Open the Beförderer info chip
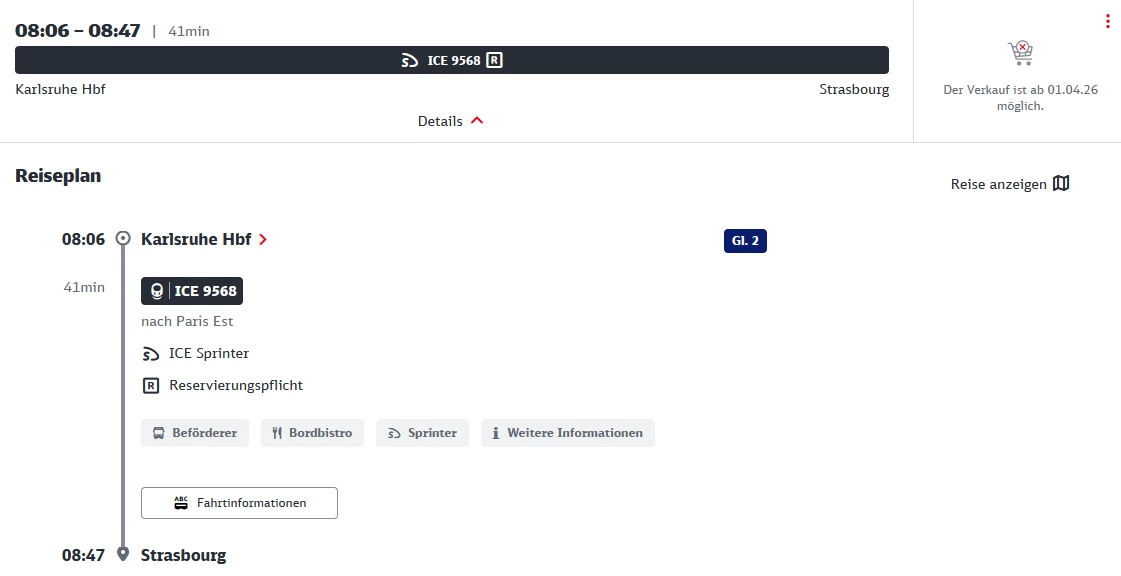The width and height of the screenshot is (1121, 576). pos(194,433)
